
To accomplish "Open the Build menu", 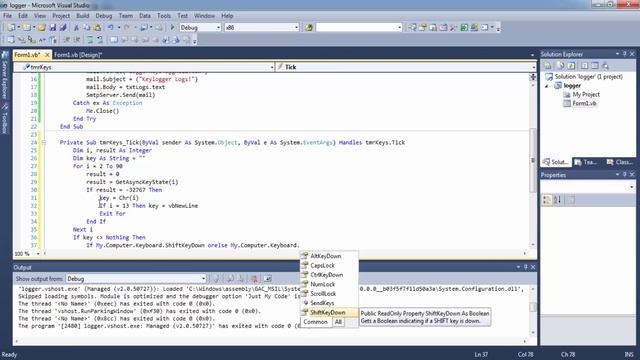I will pyautogui.click(x=82, y=16).
